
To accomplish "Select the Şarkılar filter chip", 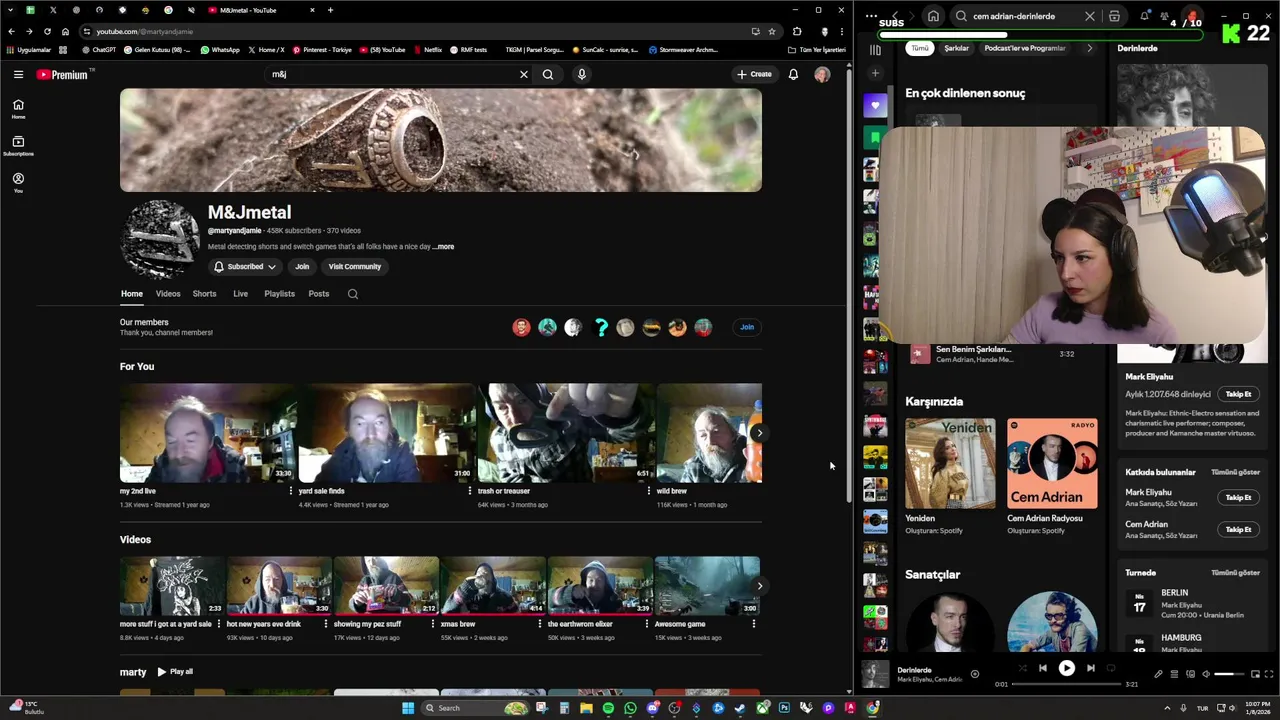I will (956, 48).
